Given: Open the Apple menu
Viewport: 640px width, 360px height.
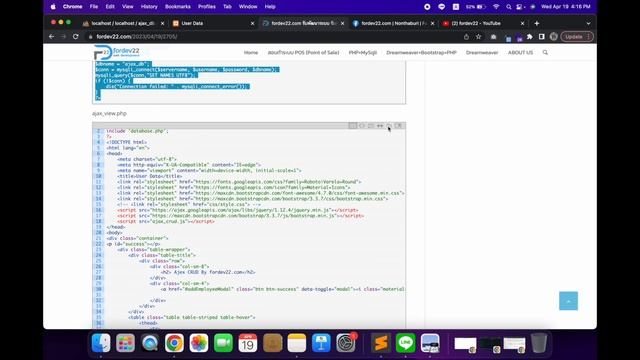Looking at the screenshot, I should (53, 7).
